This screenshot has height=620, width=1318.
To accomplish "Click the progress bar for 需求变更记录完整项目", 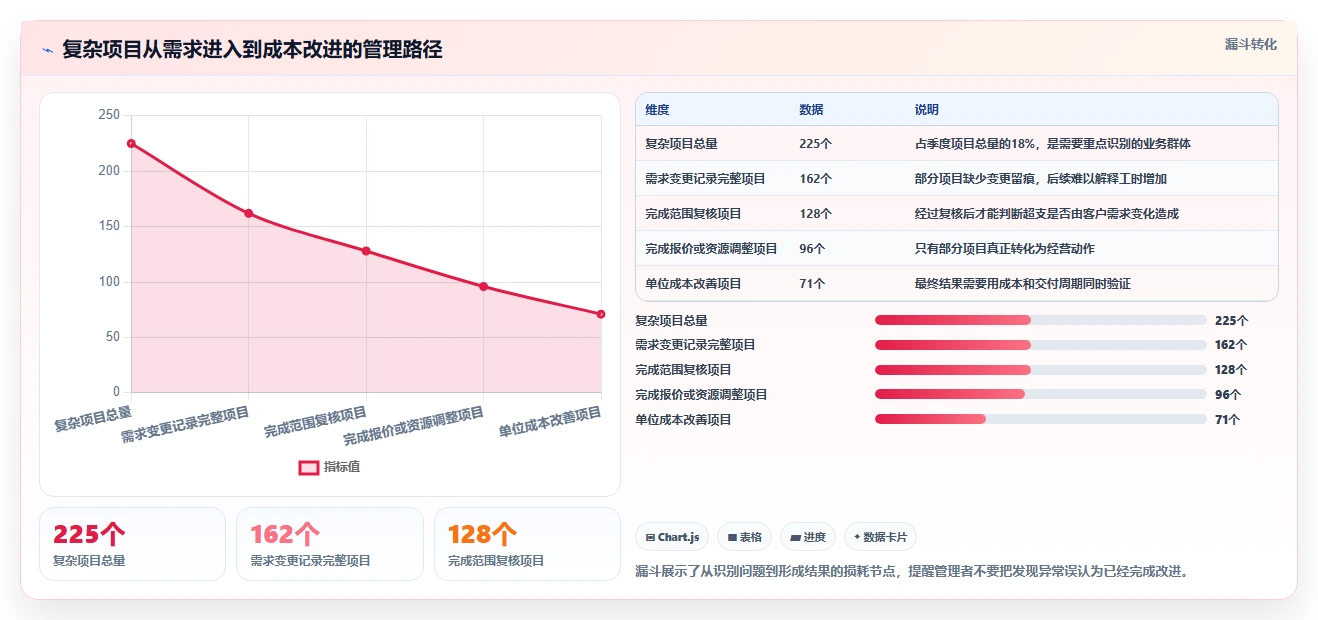I will click(1041, 345).
